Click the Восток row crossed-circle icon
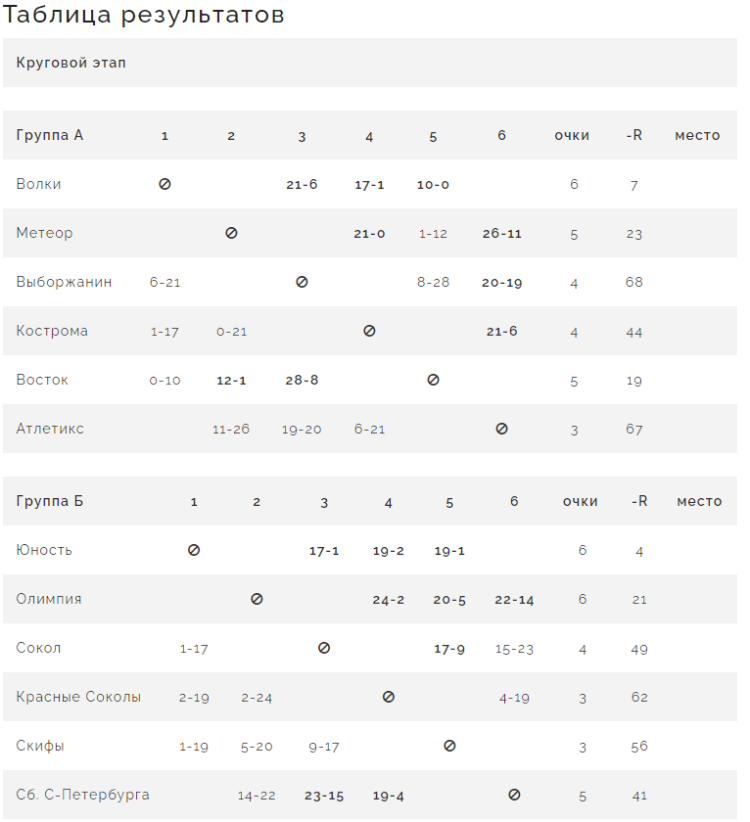 coord(433,380)
